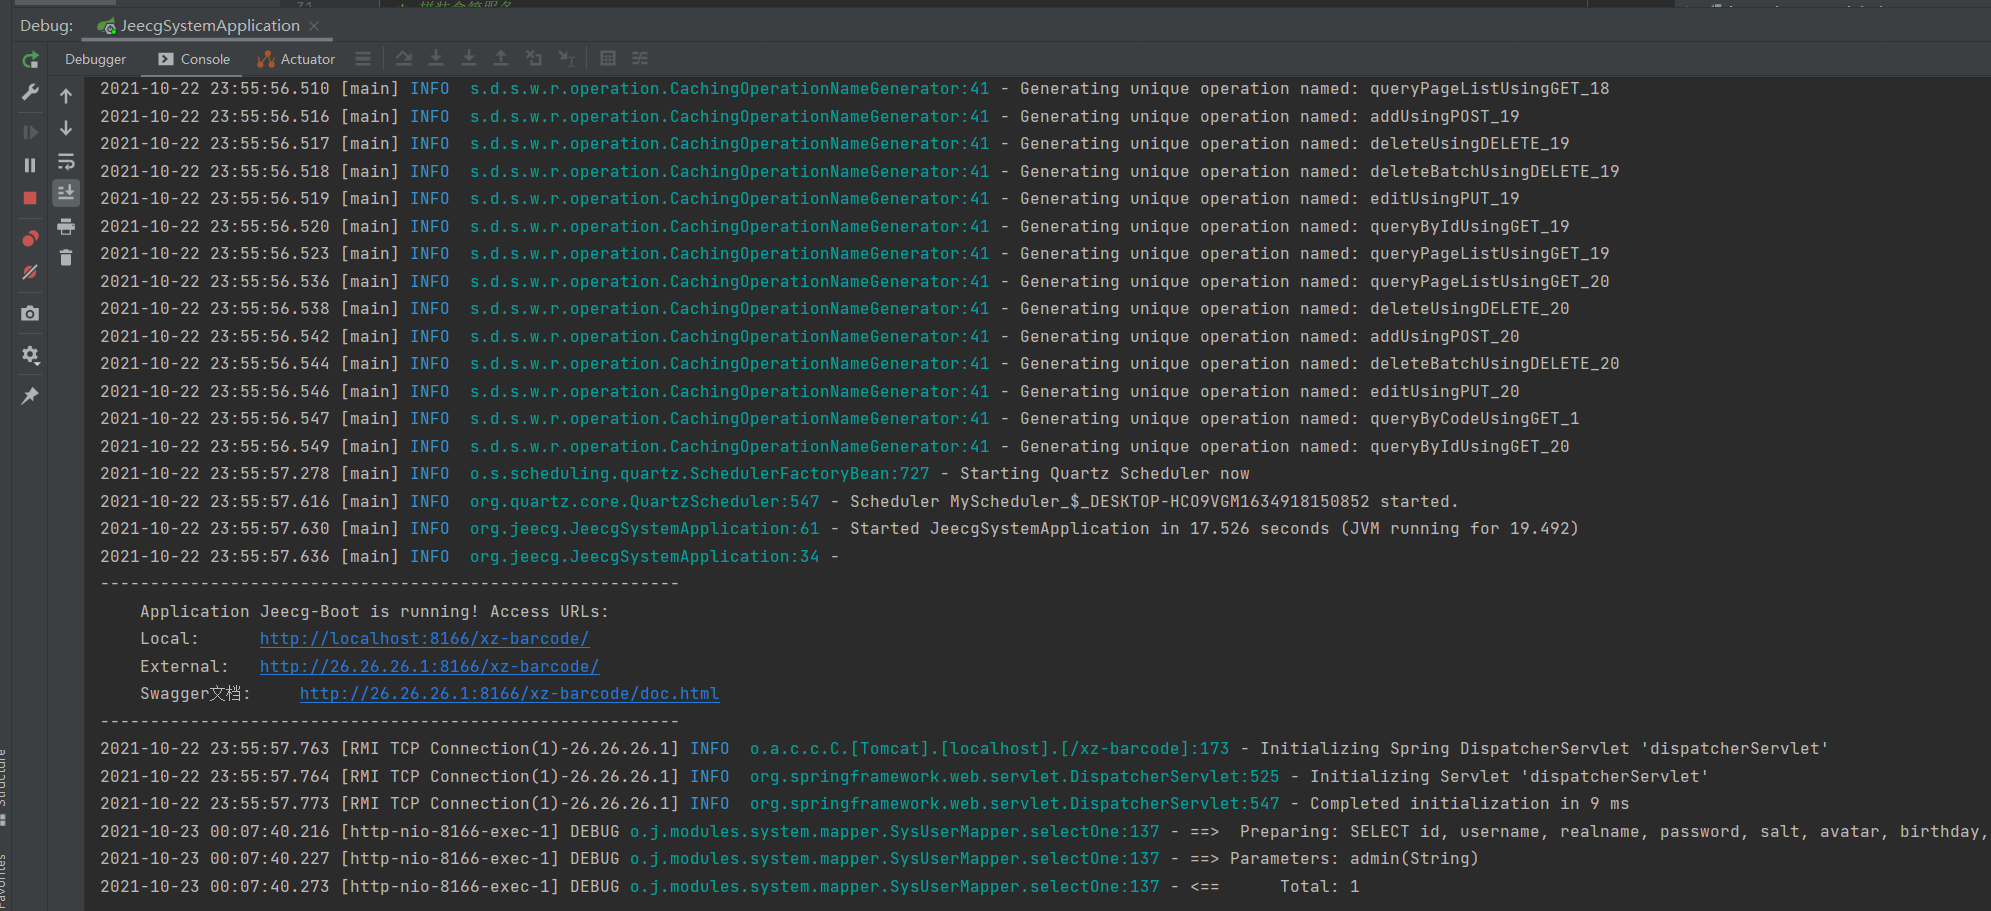
Task: Rerun JeecgSystemApplication with the rerun icon
Action: tap(30, 60)
